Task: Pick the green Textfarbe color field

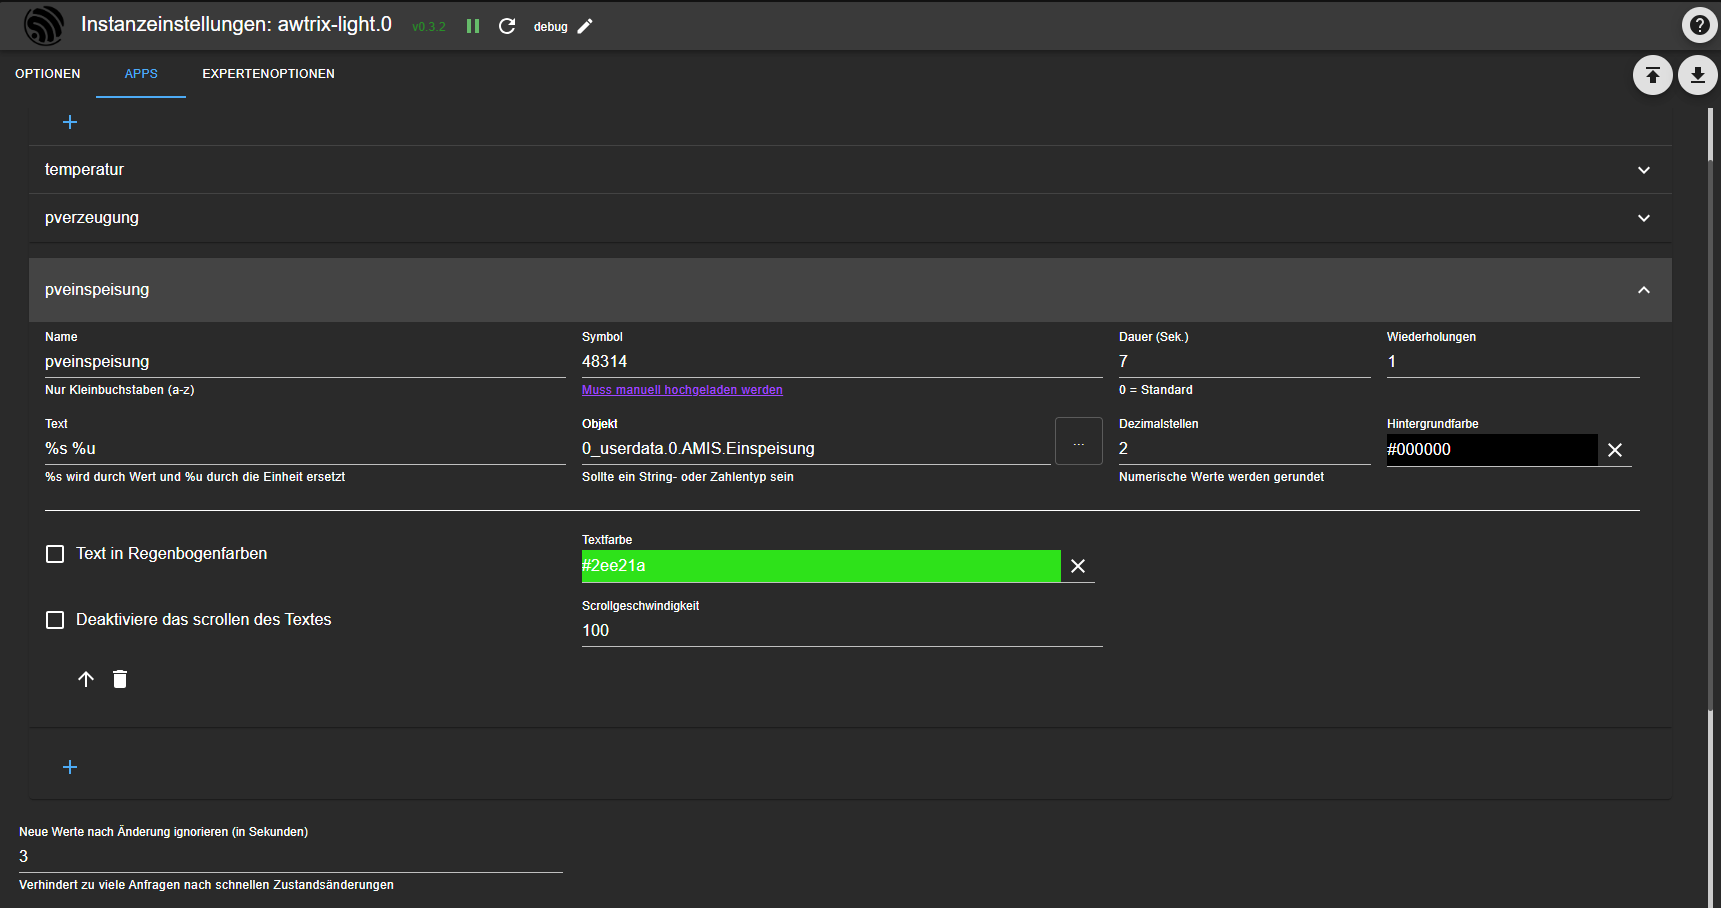Action: pyautogui.click(x=821, y=566)
